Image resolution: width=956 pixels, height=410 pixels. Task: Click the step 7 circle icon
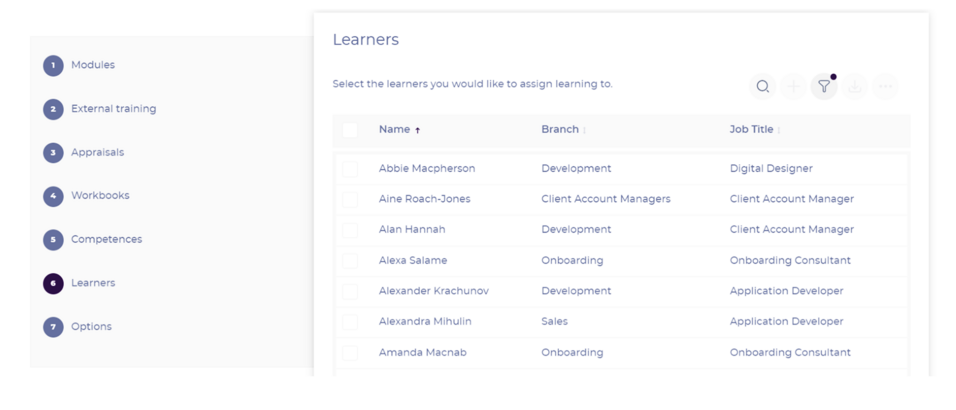tap(53, 327)
